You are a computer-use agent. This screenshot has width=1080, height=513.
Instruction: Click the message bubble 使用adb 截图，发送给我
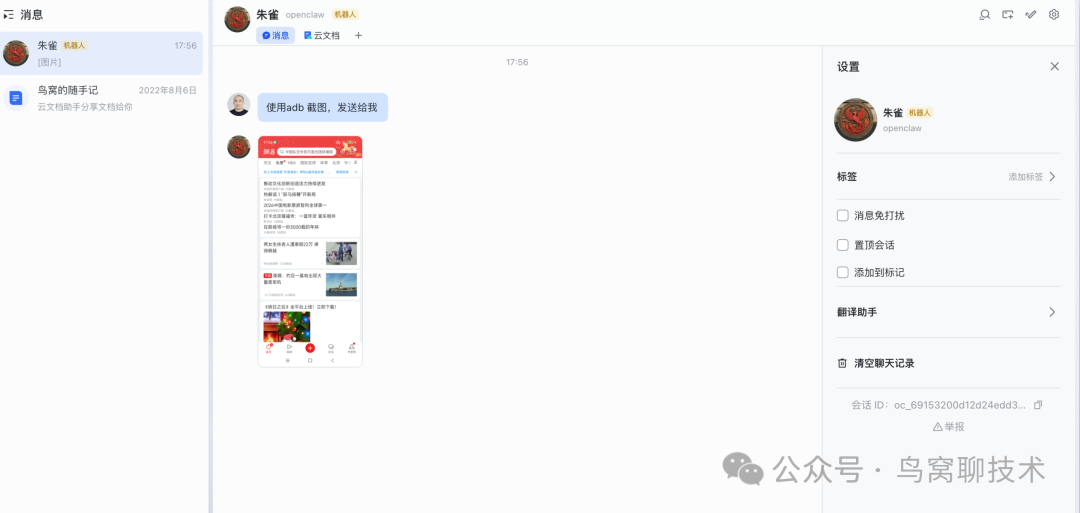tap(322, 107)
